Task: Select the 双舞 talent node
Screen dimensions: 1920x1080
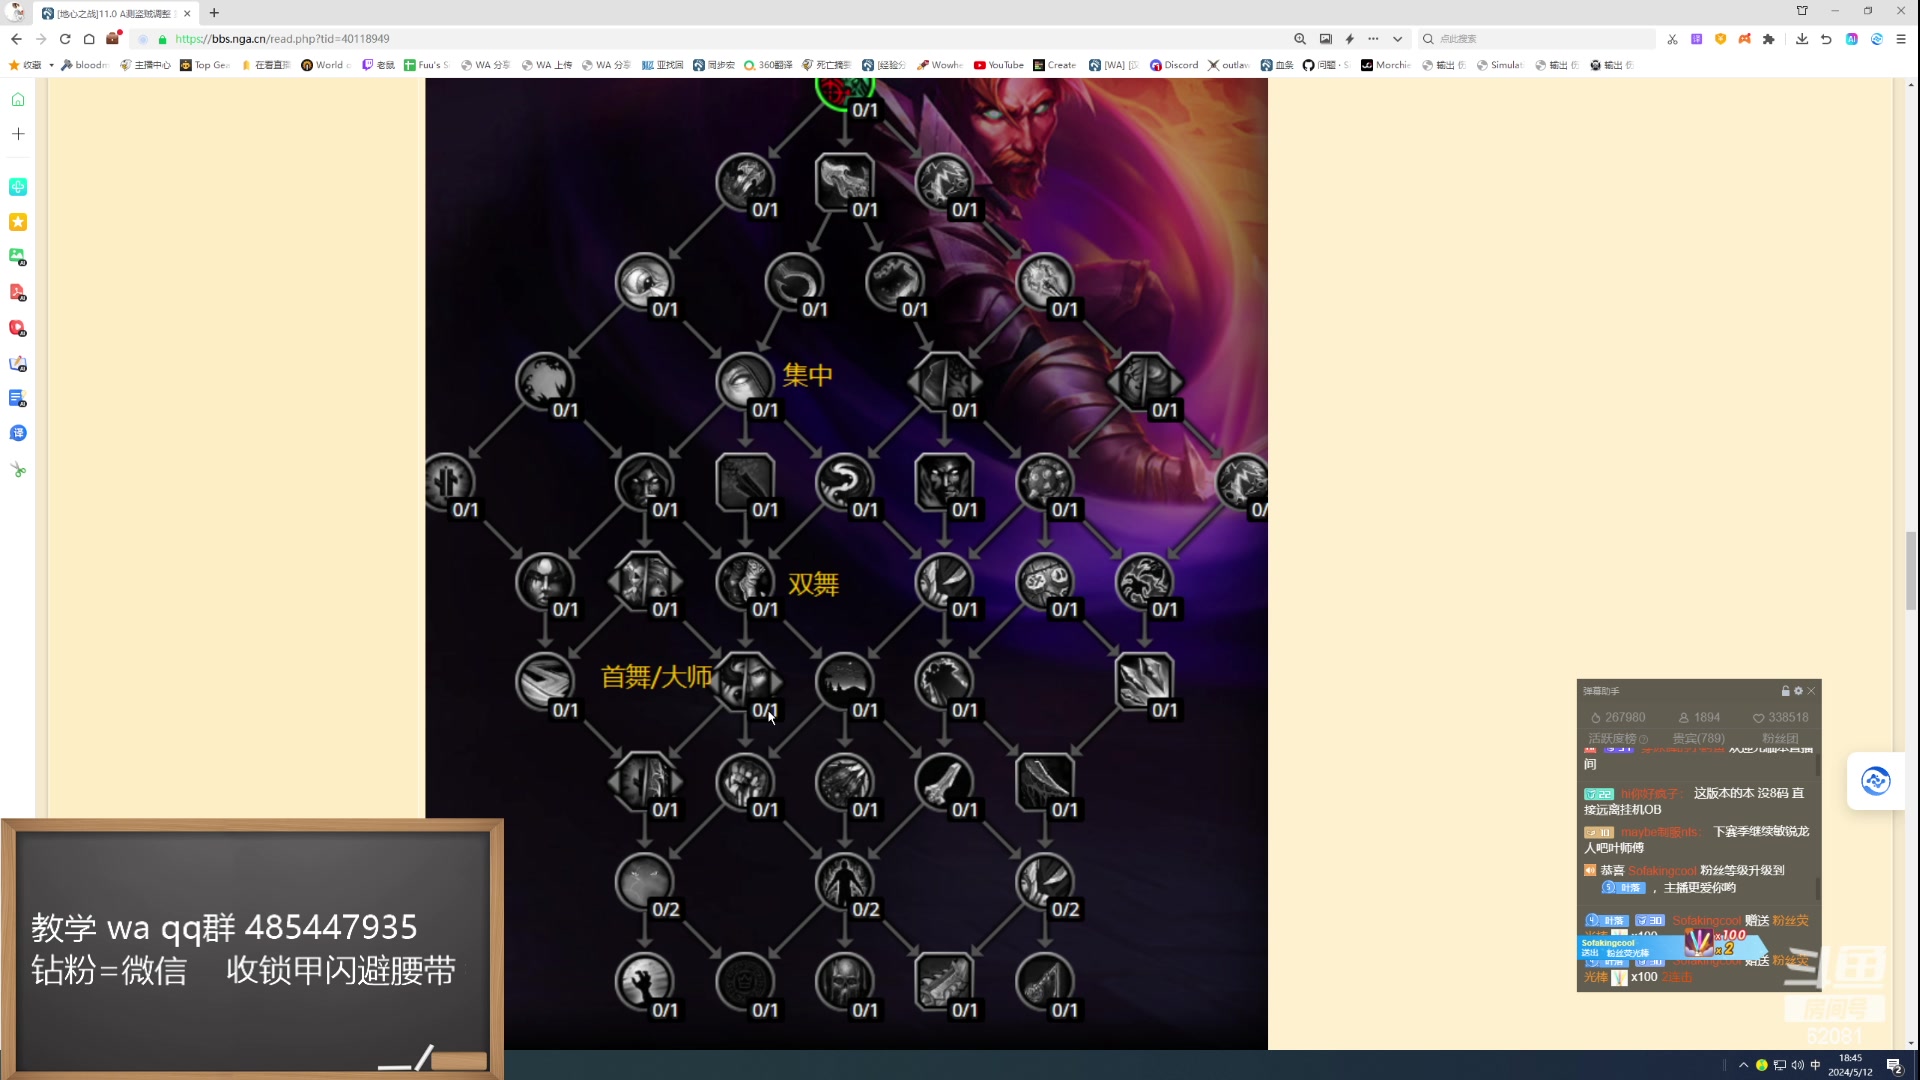Action: coord(745,582)
